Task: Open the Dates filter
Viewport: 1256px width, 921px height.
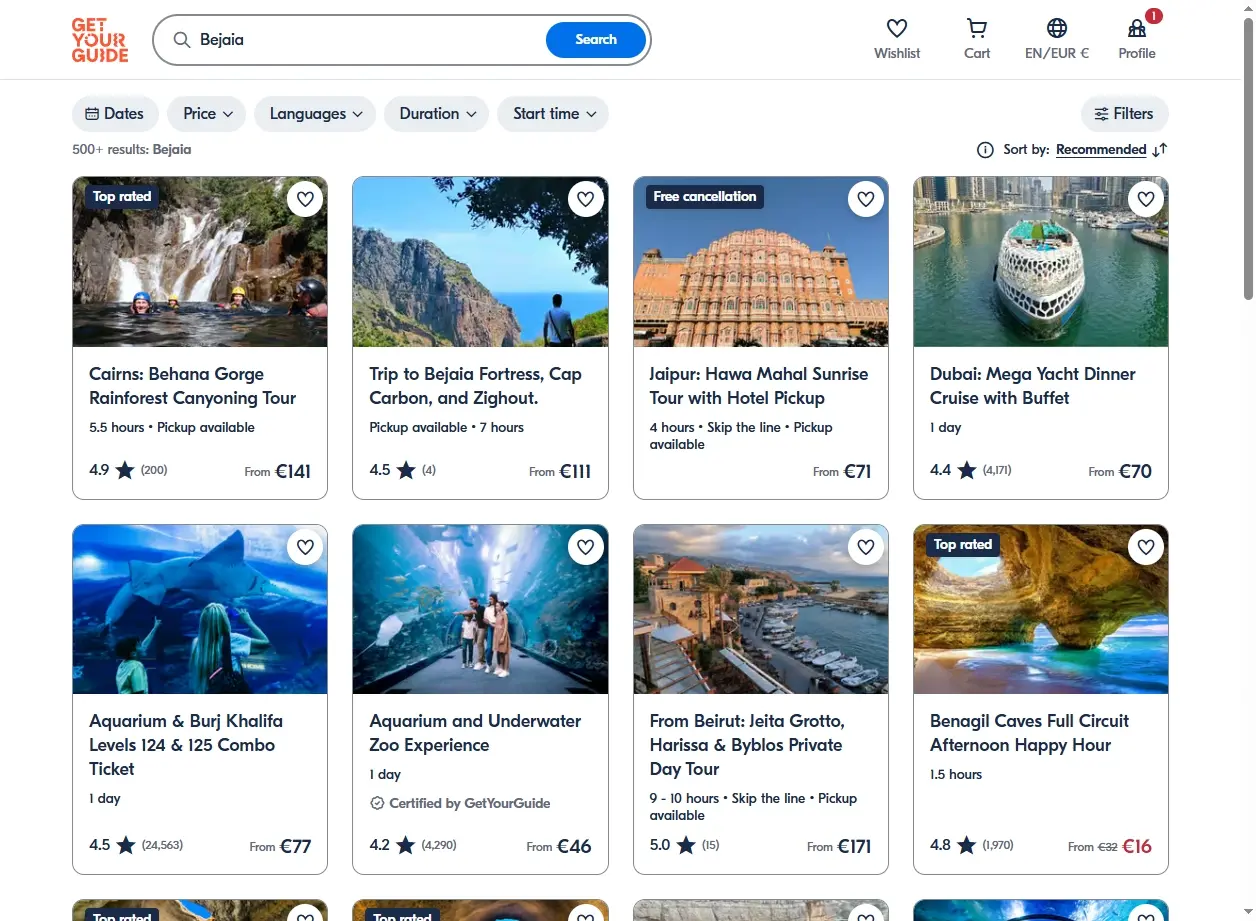Action: [x=115, y=114]
